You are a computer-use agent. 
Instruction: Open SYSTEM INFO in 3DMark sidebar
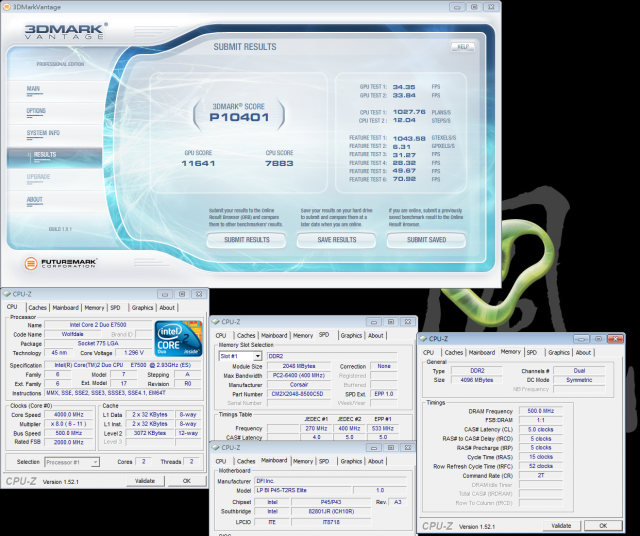tap(43, 133)
